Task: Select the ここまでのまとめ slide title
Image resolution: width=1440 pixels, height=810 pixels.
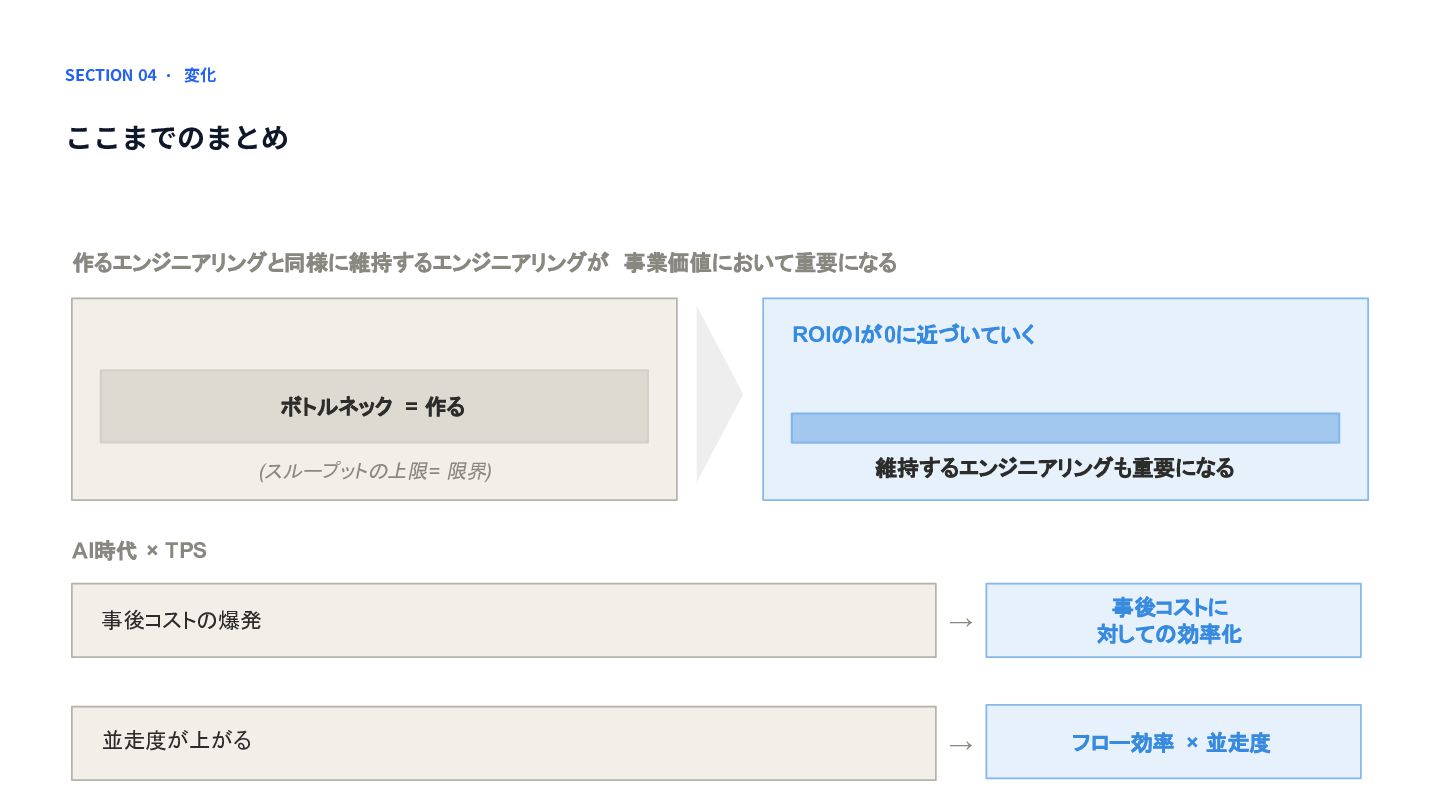Action: pyautogui.click(x=178, y=137)
